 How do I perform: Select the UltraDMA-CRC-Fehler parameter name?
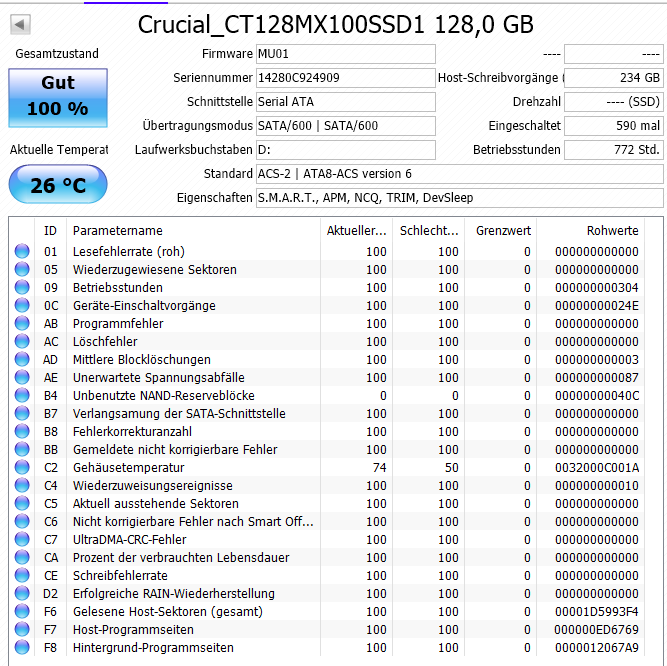point(130,540)
